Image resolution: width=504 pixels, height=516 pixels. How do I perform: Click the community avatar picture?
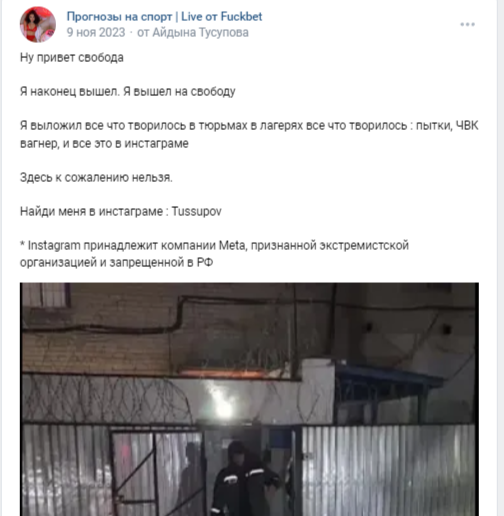38,24
